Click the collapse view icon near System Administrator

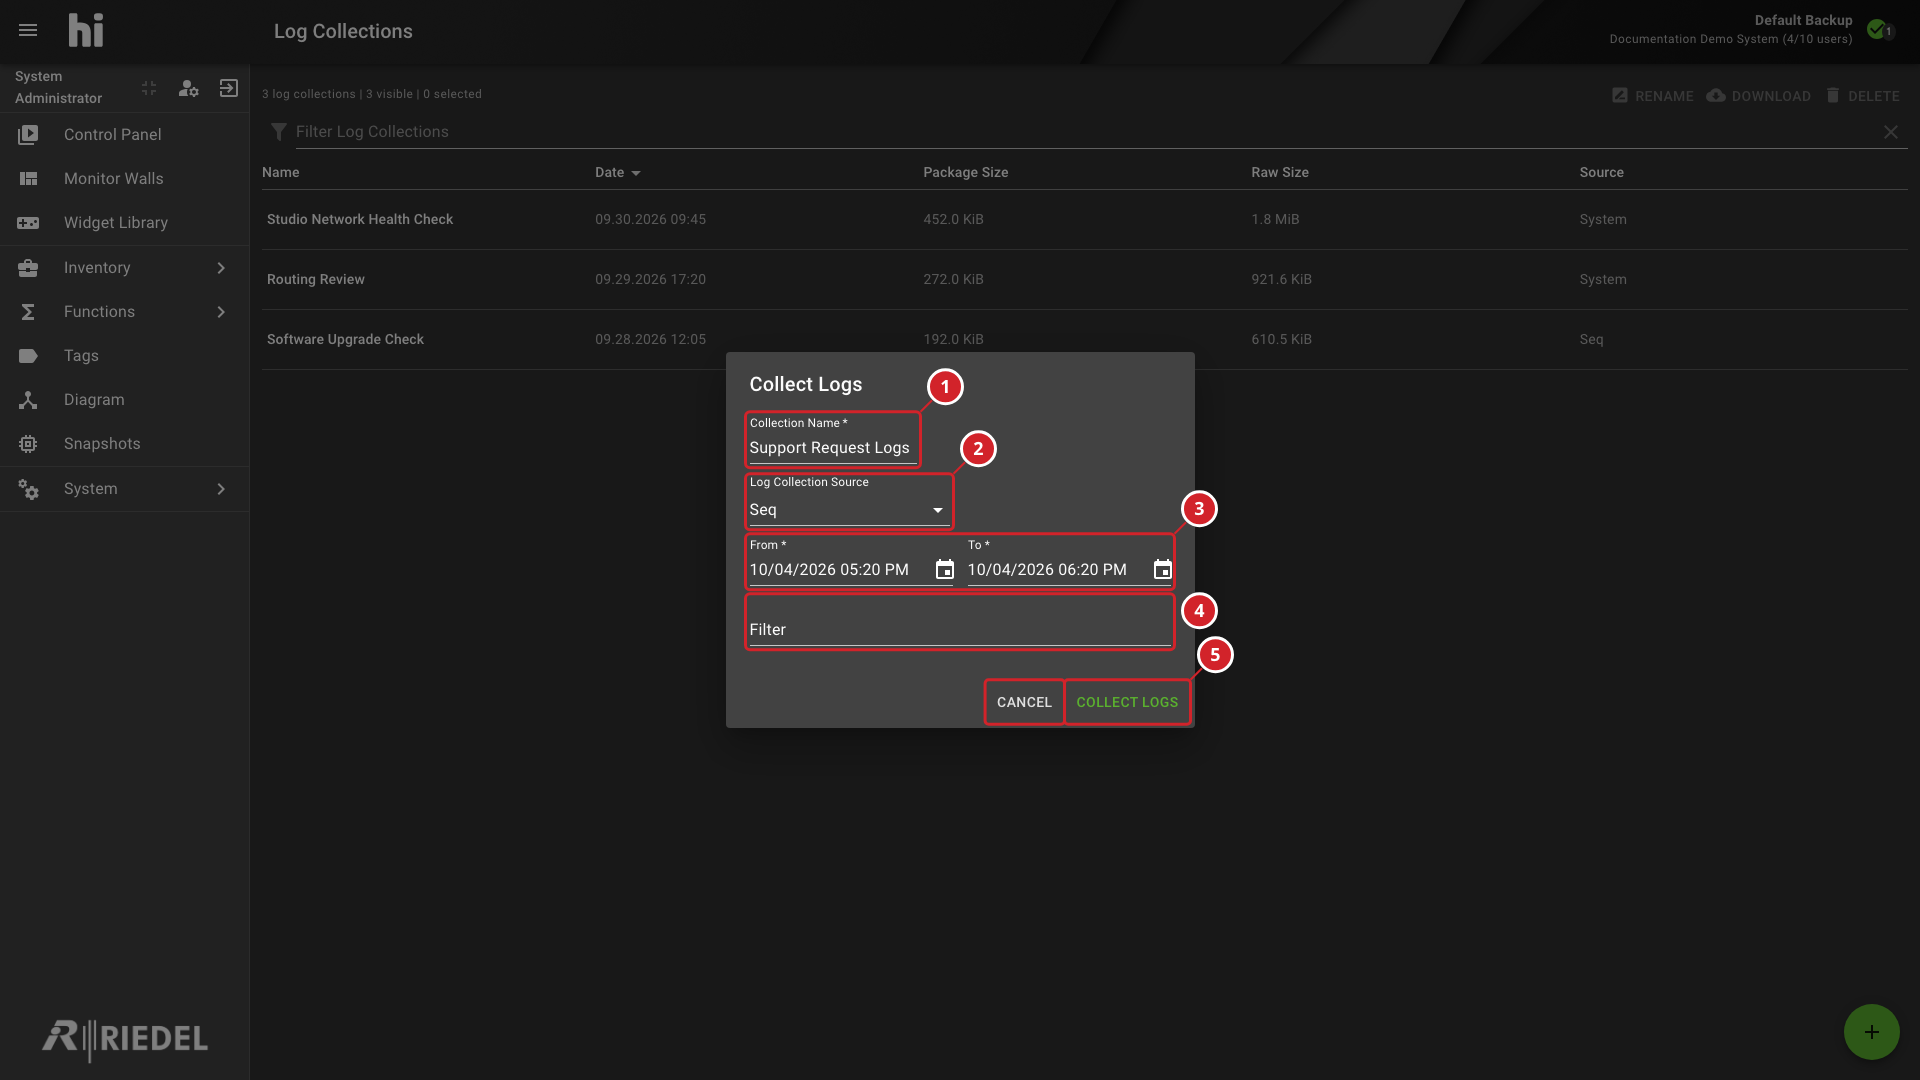point(149,88)
